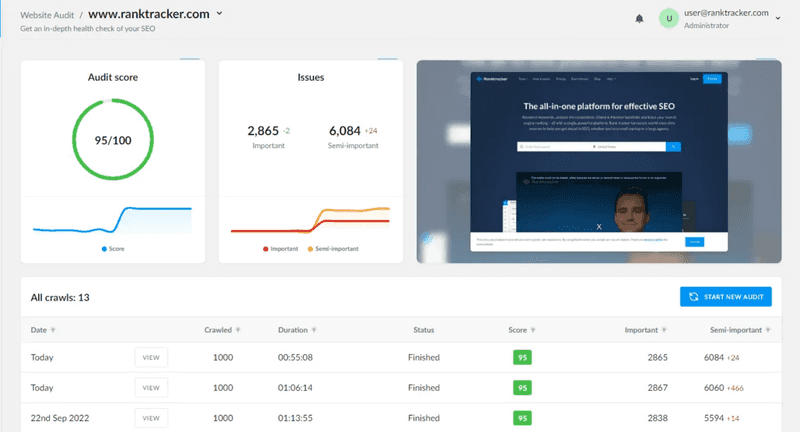Click the refresh icon inside Start New Audit
This screenshot has height=432, width=800.
tap(693, 297)
